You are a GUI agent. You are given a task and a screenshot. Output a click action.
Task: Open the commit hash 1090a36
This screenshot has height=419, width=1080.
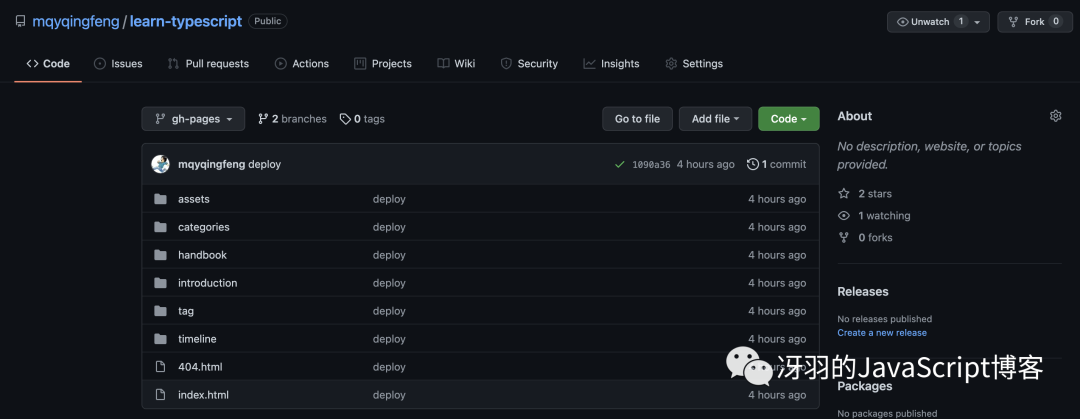coord(651,164)
